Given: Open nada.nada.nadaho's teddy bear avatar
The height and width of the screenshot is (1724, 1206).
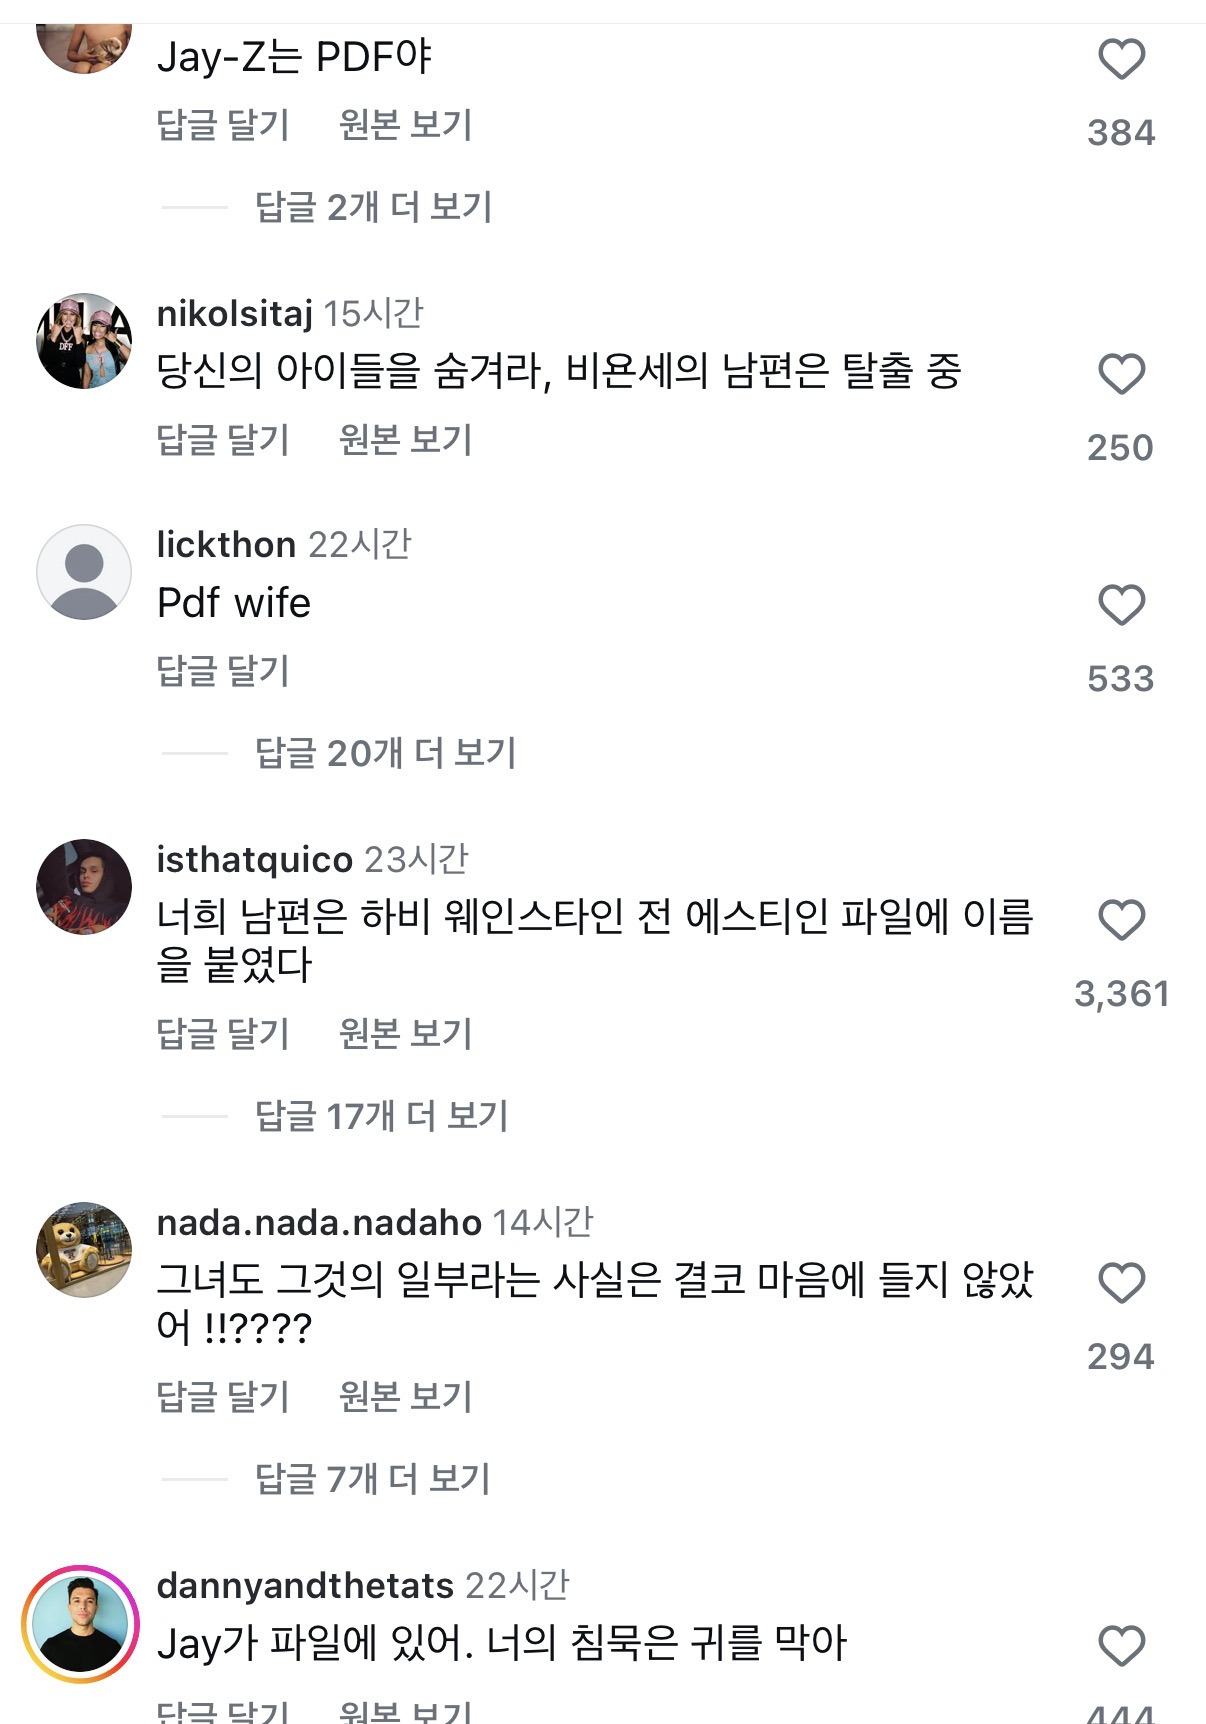Looking at the screenshot, I should [84, 1250].
